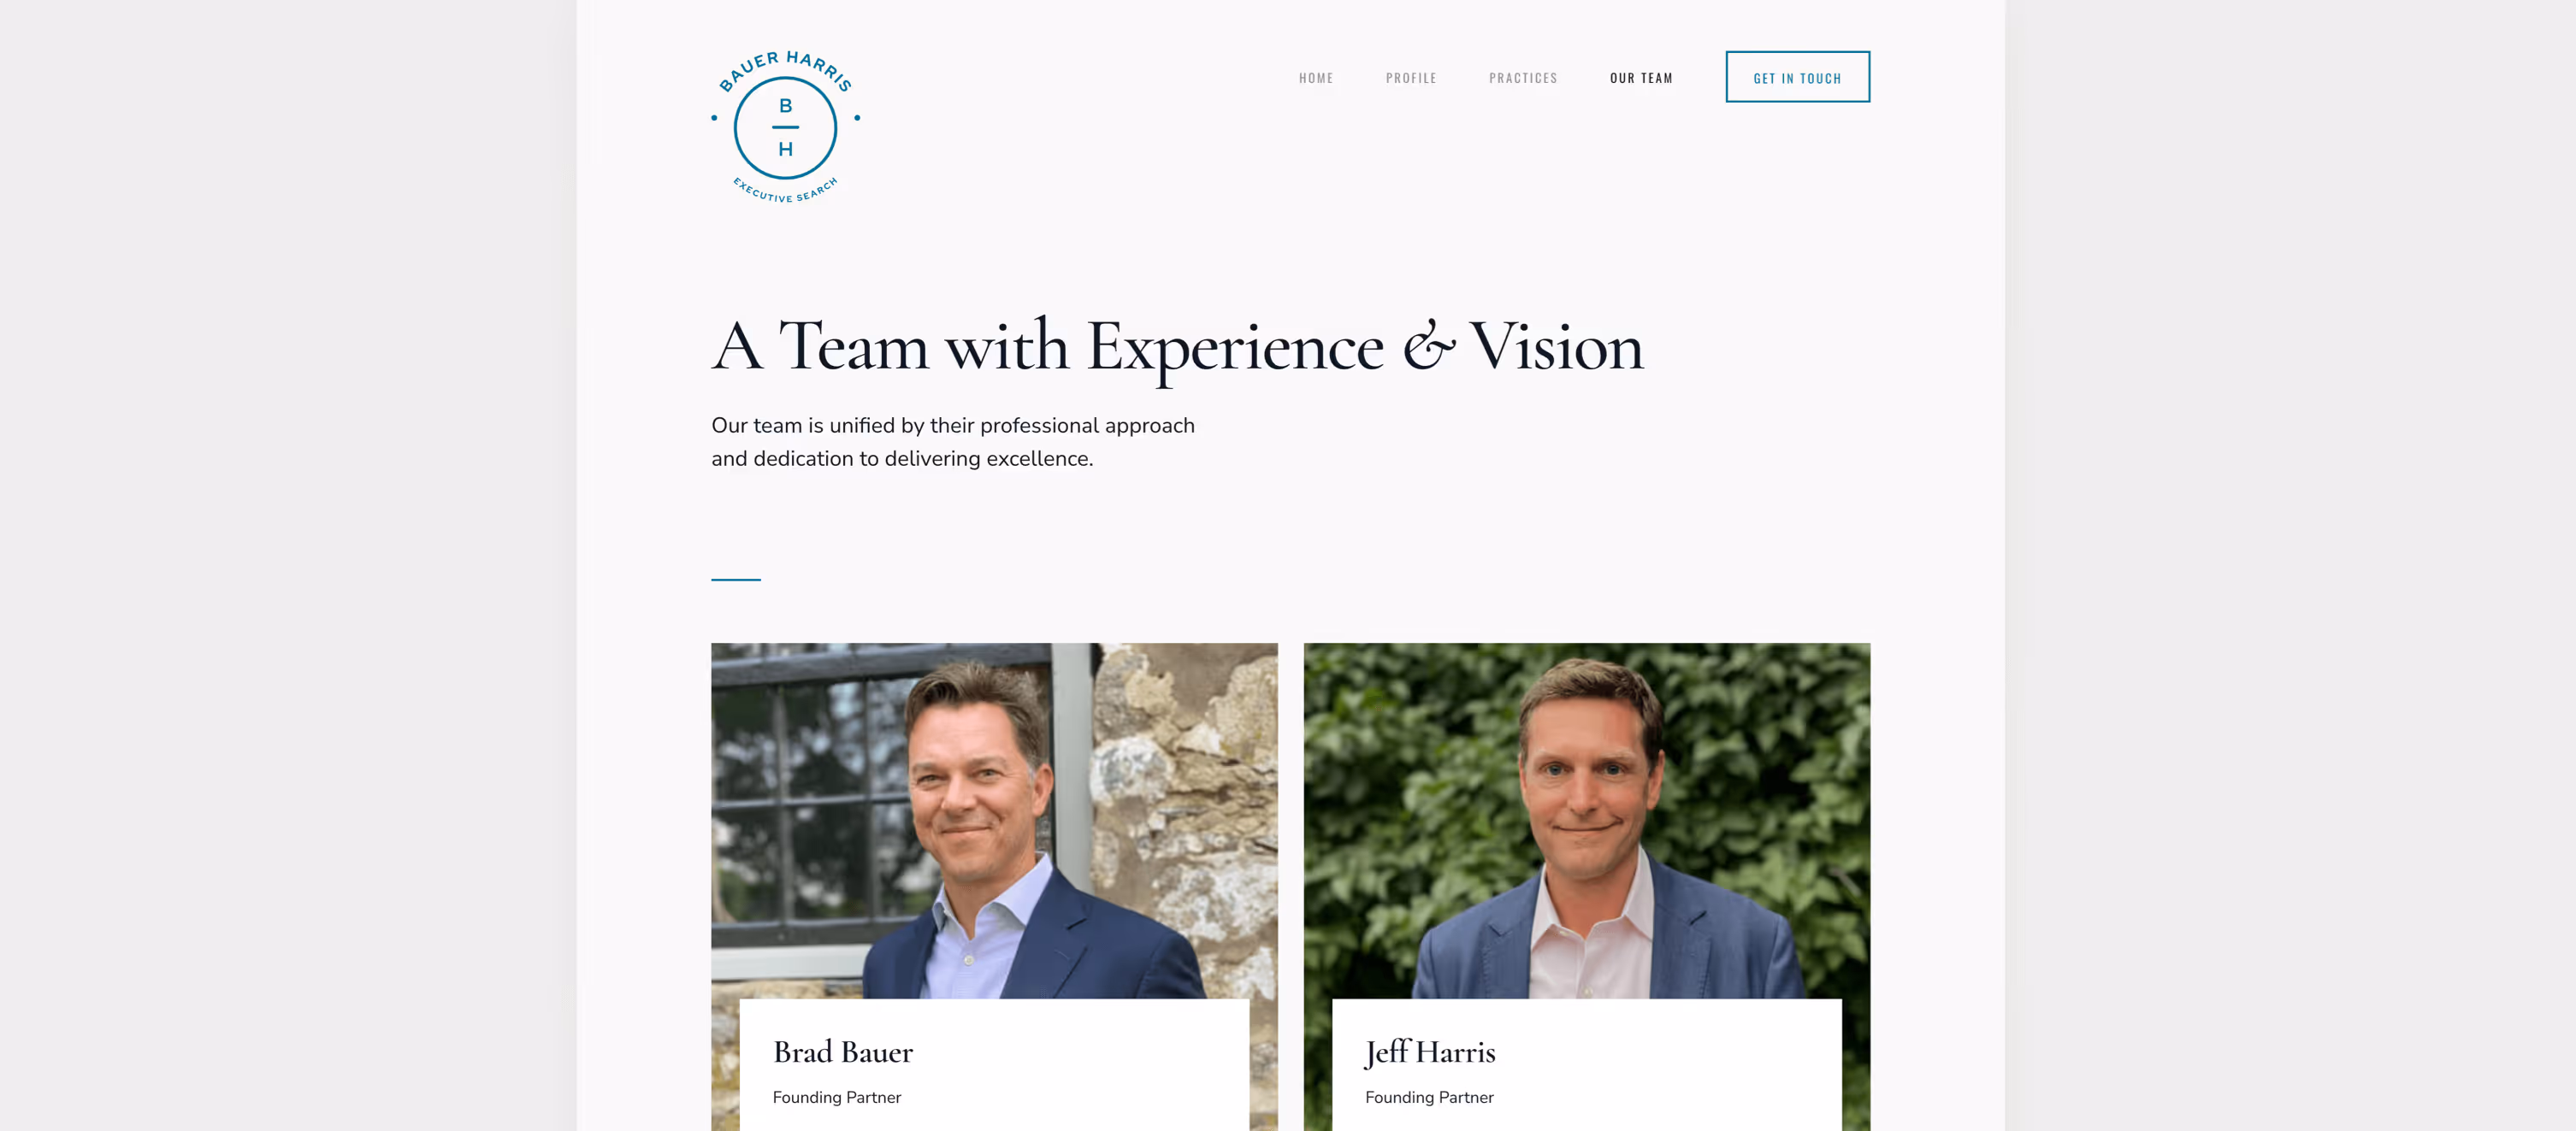
Task: Click Jeff Harris's white name card
Action: coord(1586,1065)
